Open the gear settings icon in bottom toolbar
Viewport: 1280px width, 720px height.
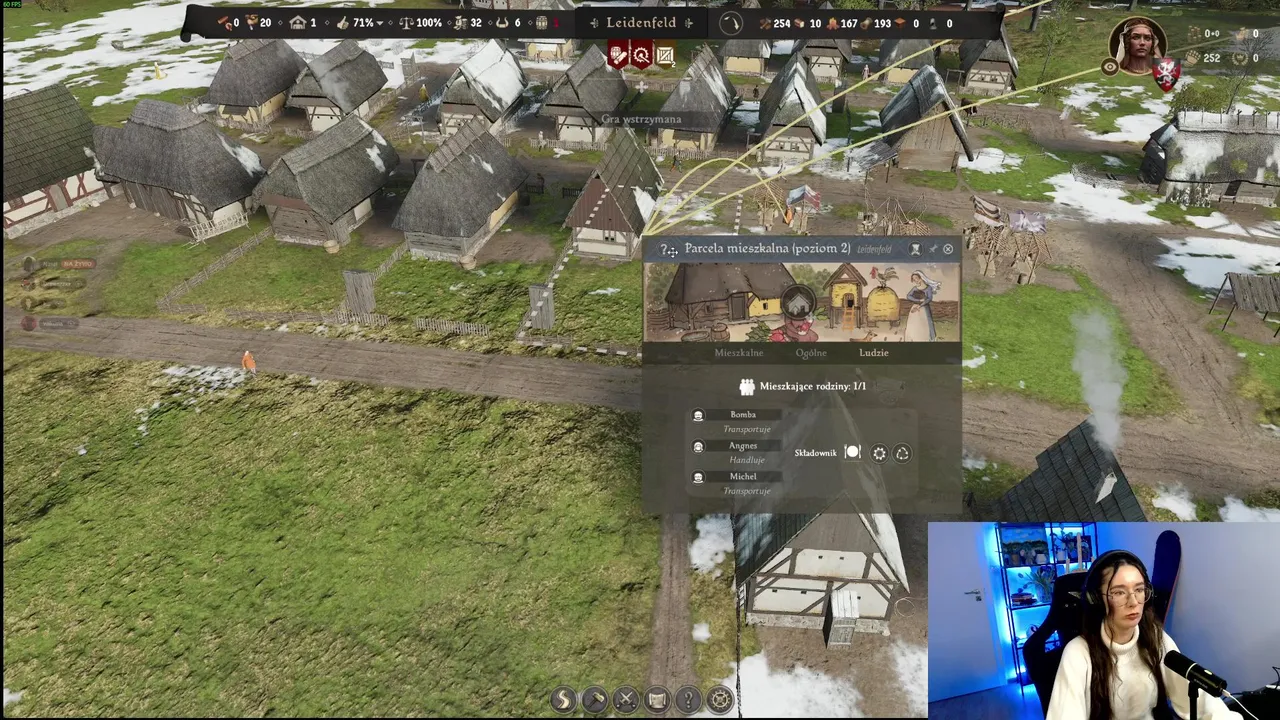[720, 700]
